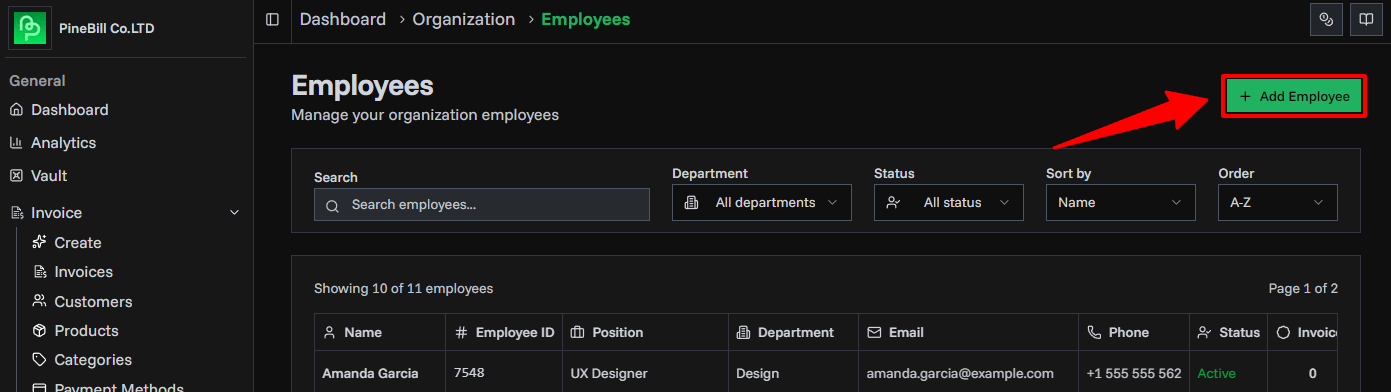Click the Organization breadcrumb link
The height and width of the screenshot is (392, 1391).
(x=464, y=19)
